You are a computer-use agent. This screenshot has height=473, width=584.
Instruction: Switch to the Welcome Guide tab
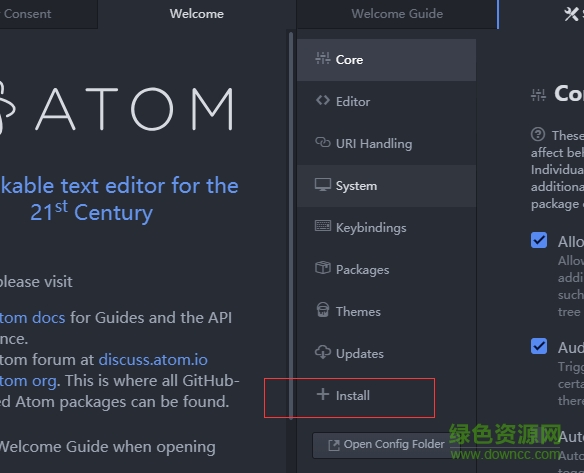click(397, 14)
